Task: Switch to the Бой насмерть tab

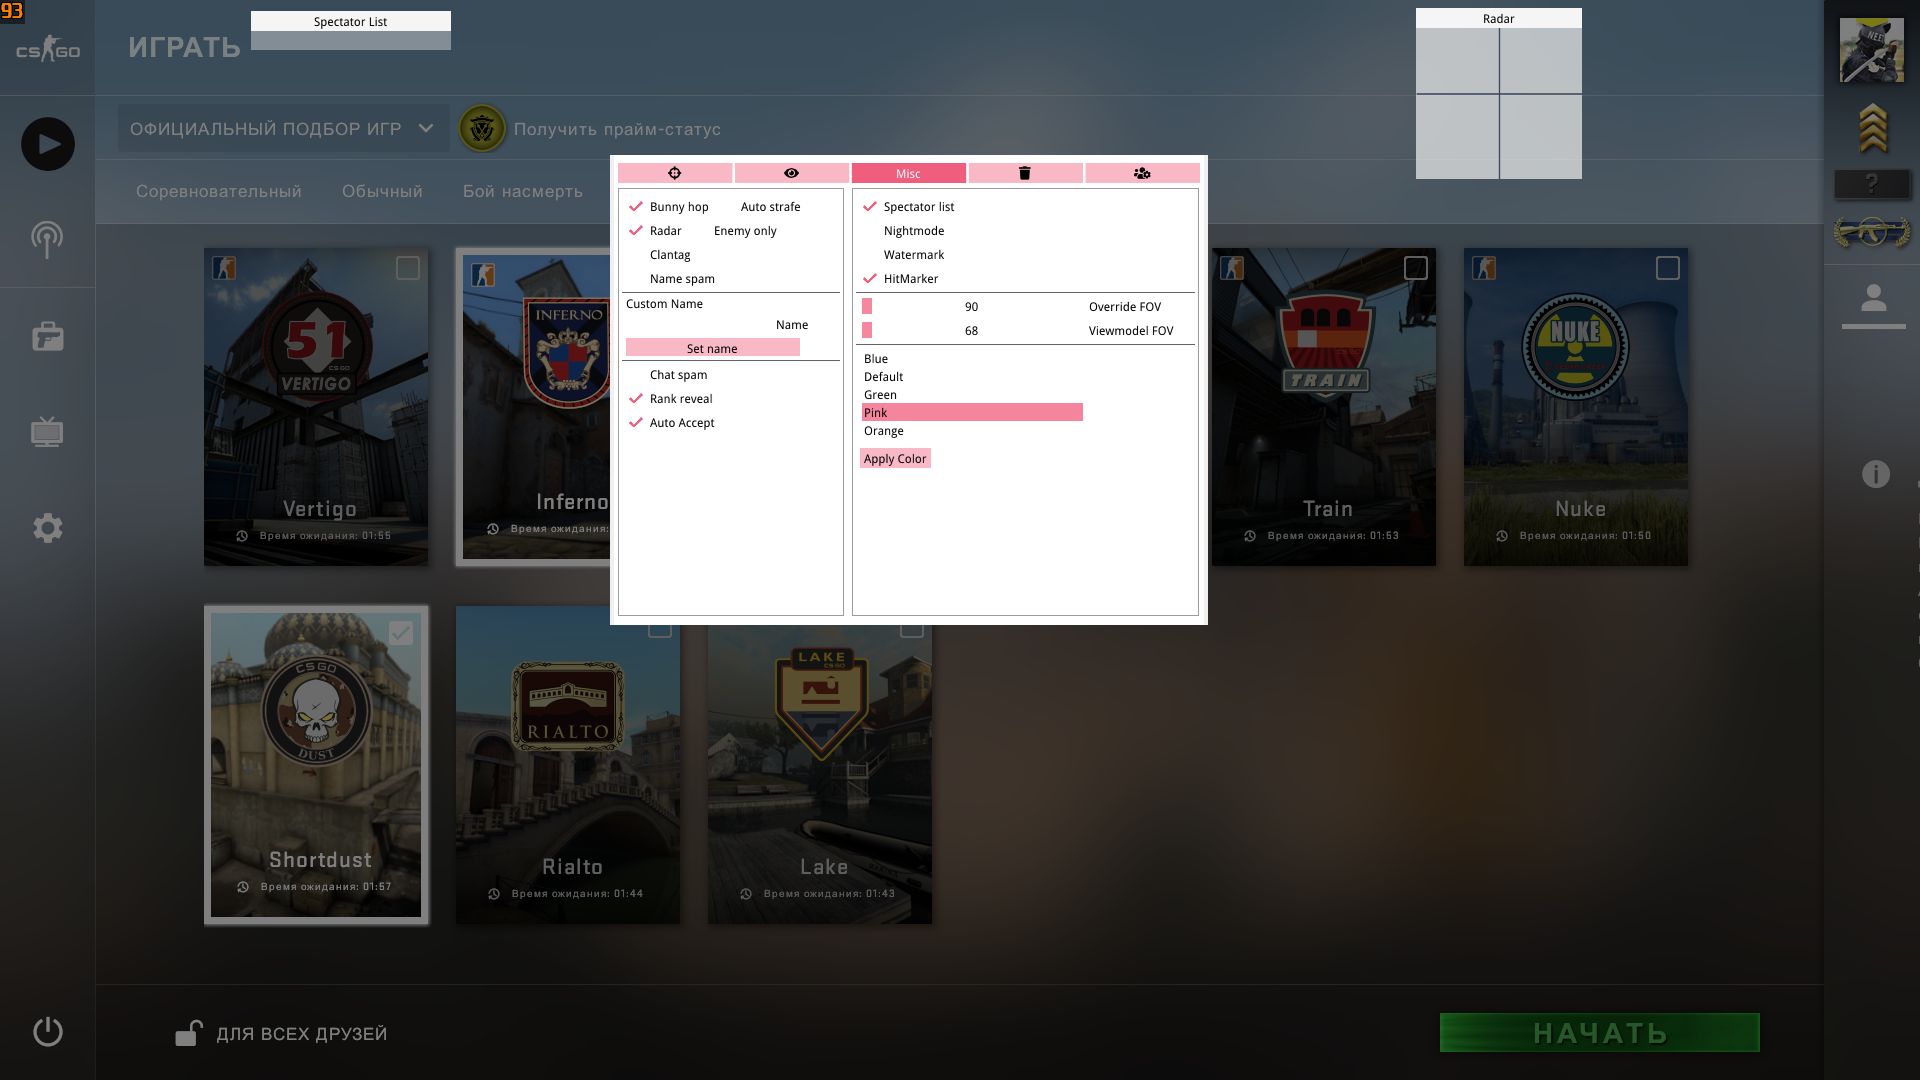Action: [522, 191]
